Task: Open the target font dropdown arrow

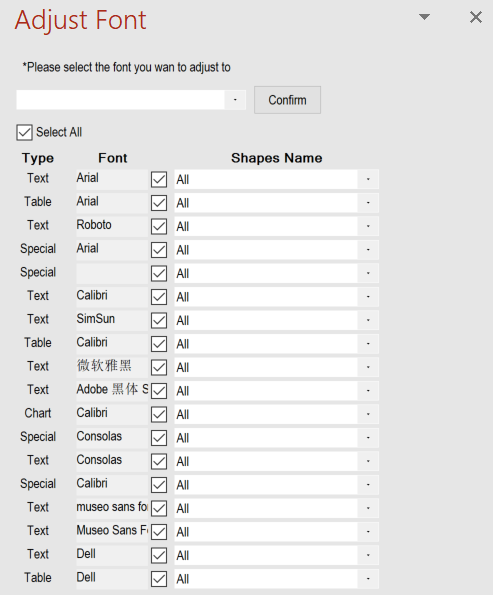Action: point(235,100)
